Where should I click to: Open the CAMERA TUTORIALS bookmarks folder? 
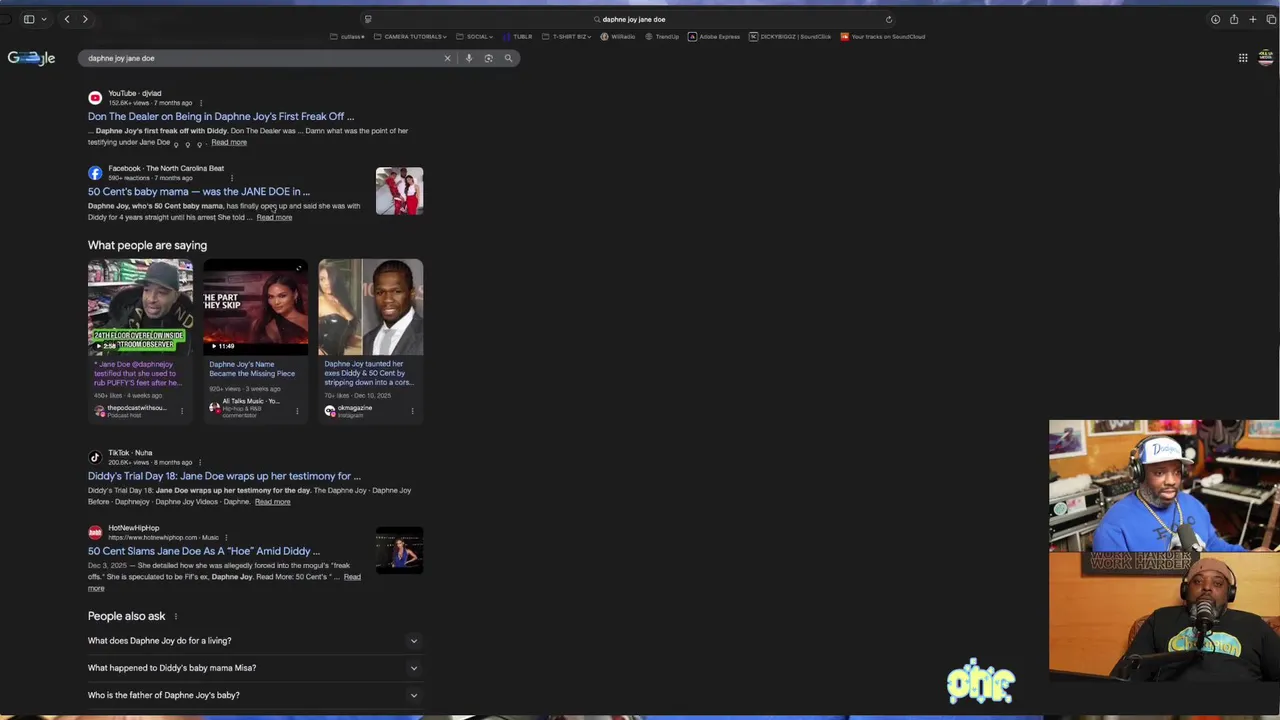410,37
